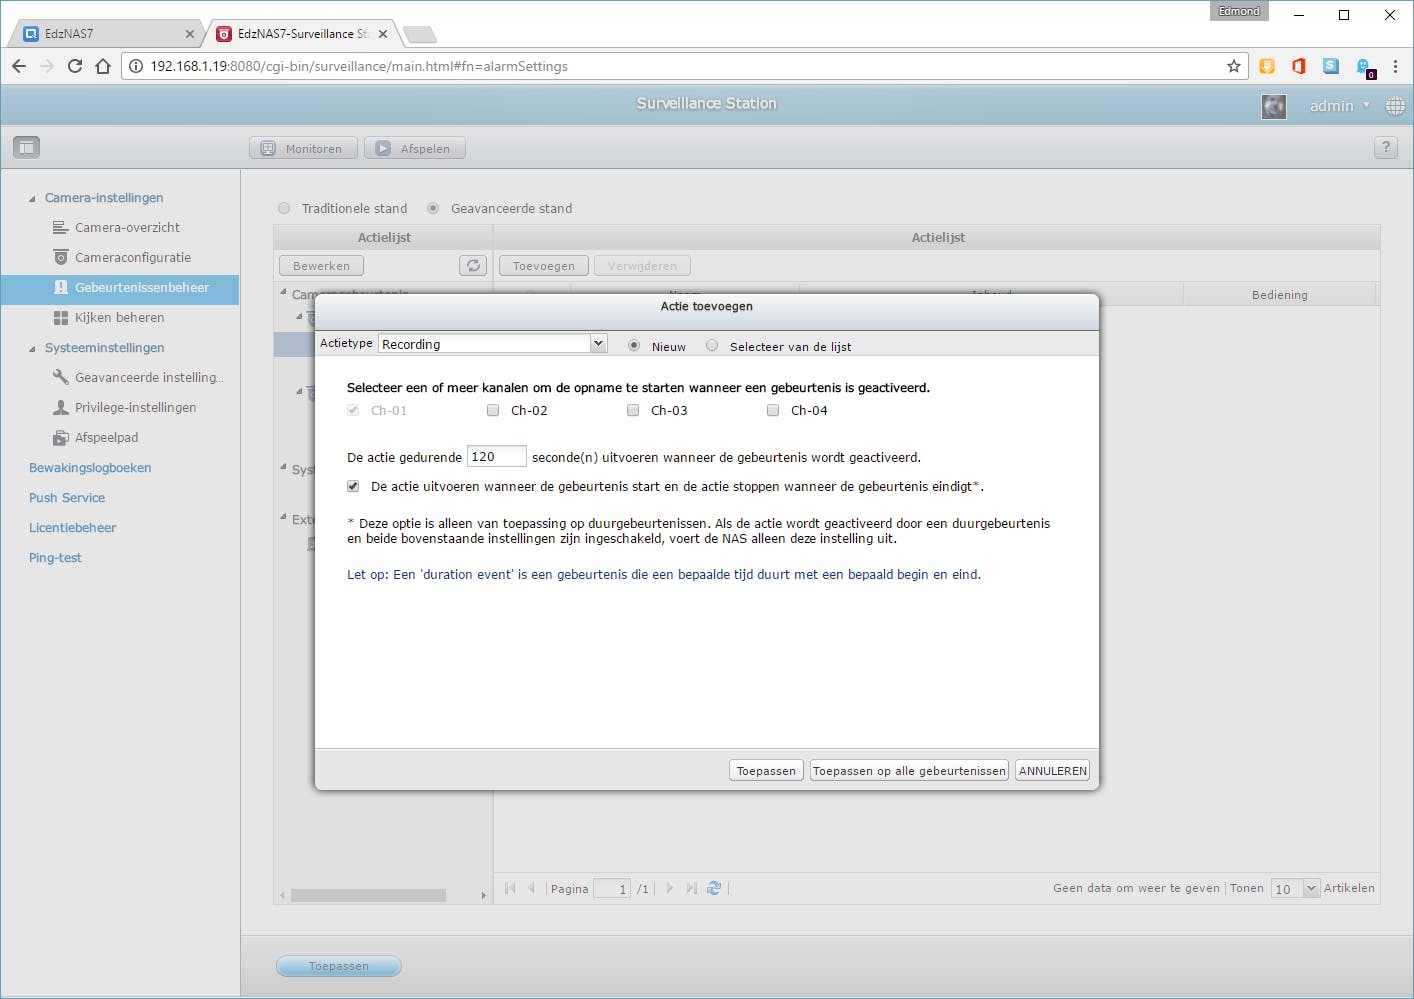The image size is (1414, 999).
Task: Click Toepassen op alle gebeurtenissen button
Action: (x=909, y=770)
